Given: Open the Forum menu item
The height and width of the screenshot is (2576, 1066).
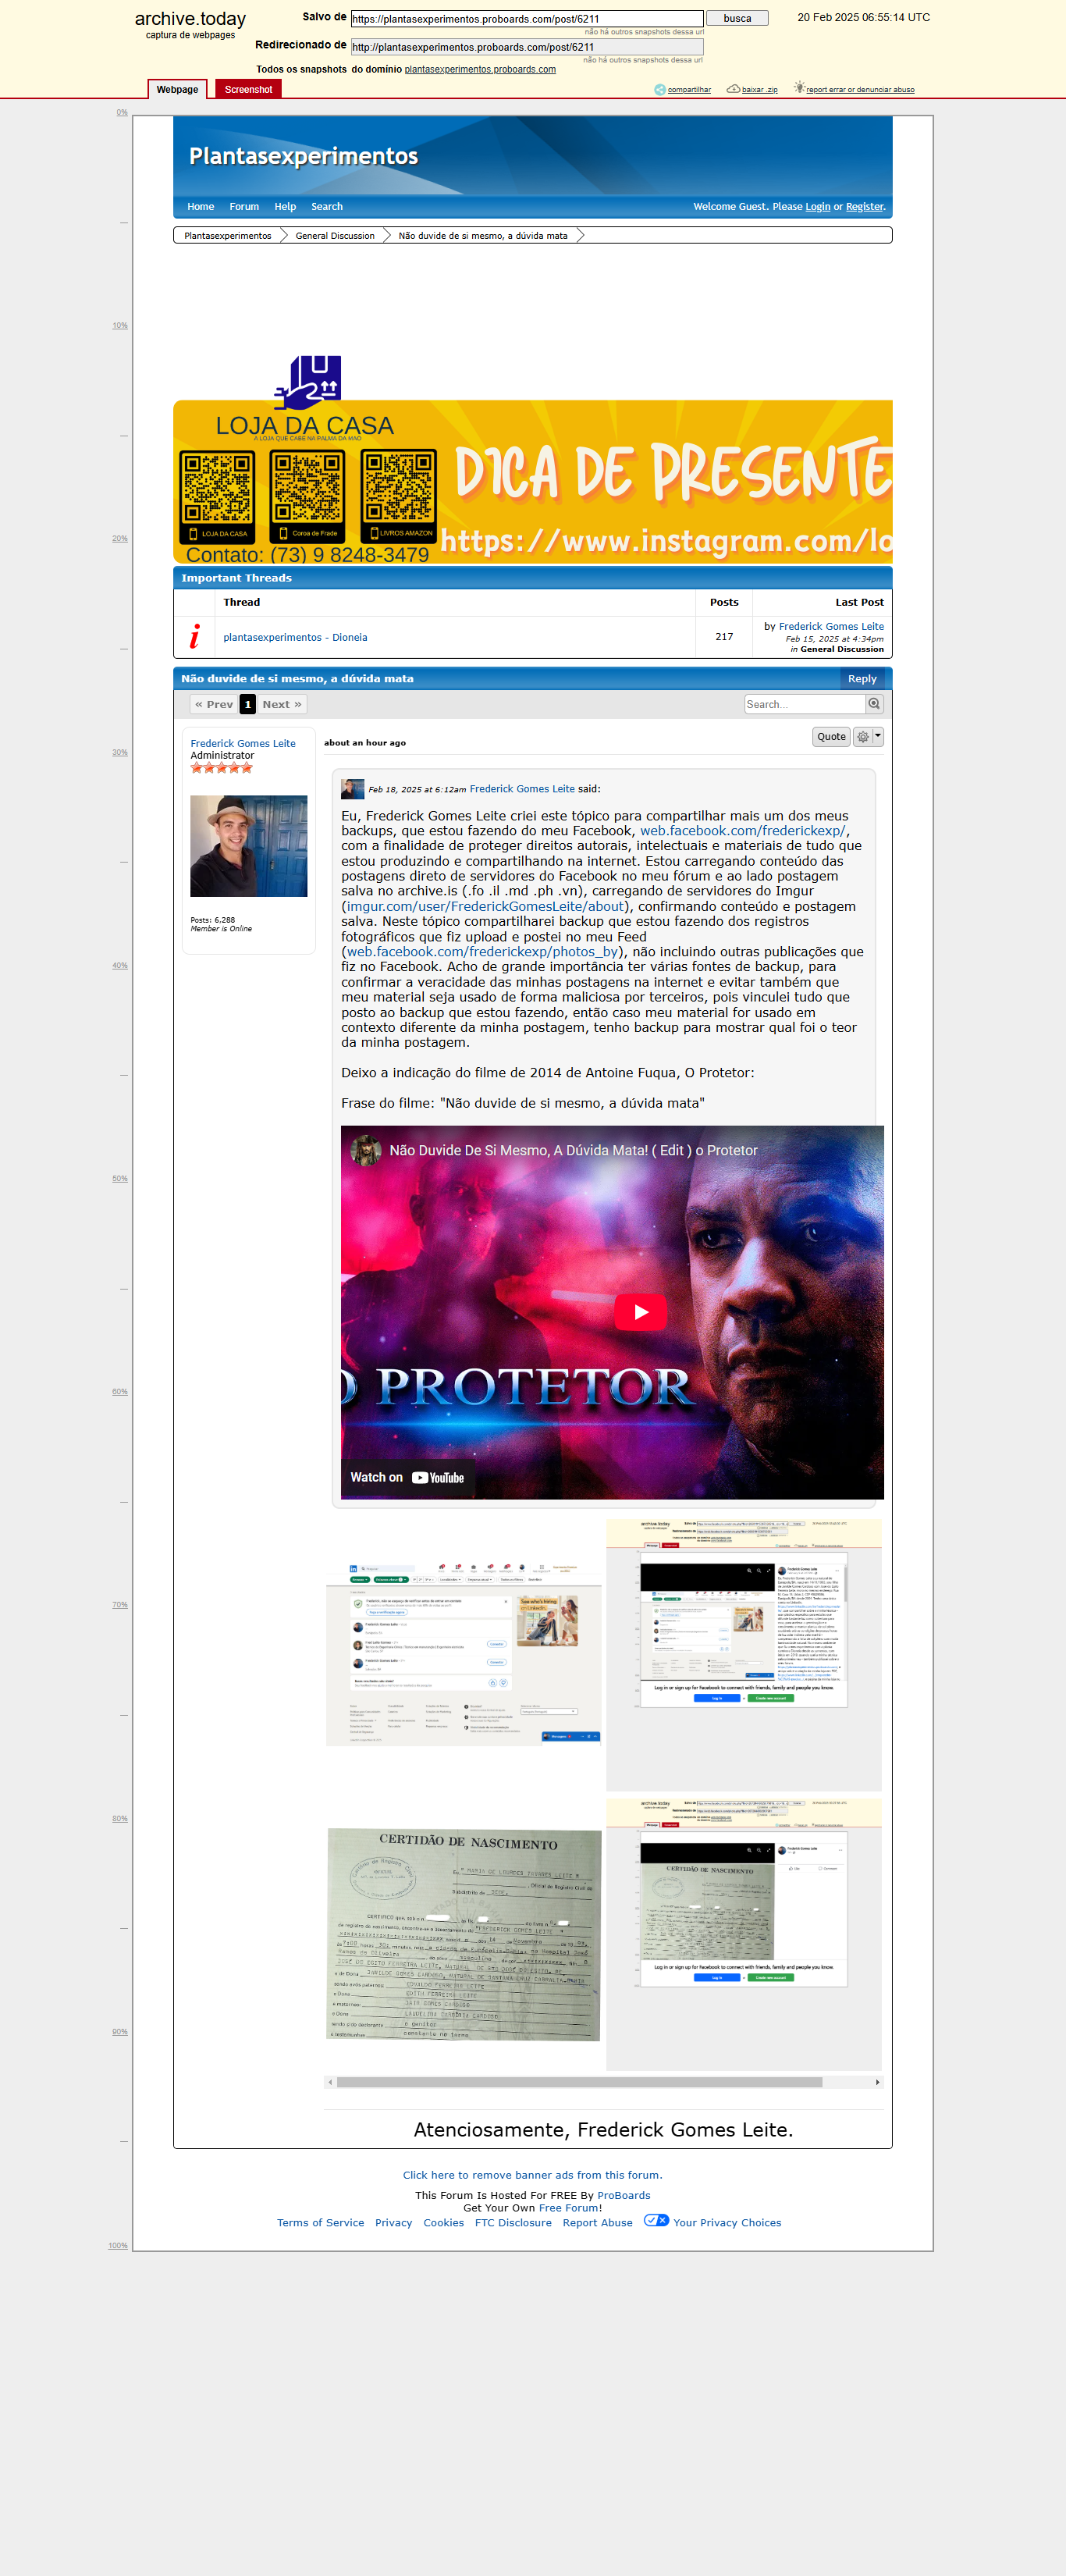Looking at the screenshot, I should (244, 207).
